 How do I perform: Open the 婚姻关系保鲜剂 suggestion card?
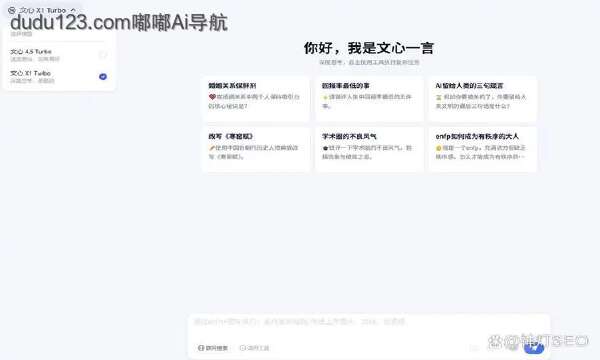coord(256,99)
